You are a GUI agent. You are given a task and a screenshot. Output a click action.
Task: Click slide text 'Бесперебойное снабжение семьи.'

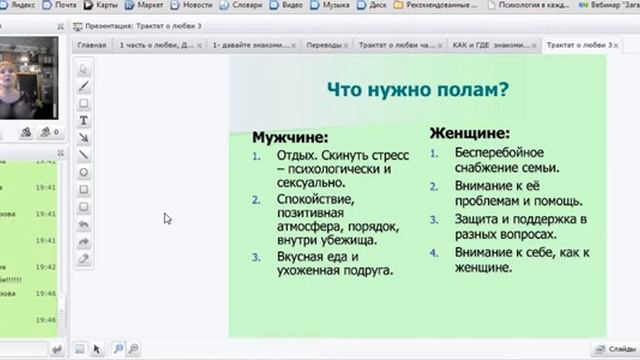pos(507,160)
